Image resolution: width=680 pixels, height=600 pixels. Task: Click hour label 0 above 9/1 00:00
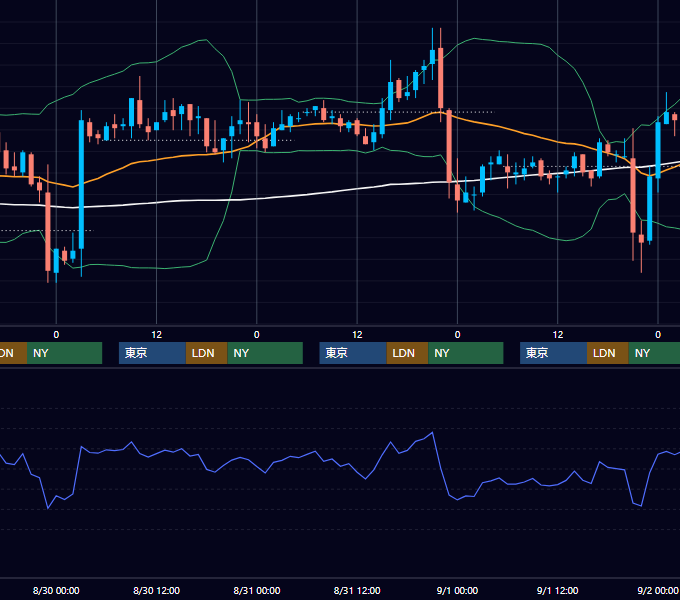(x=457, y=335)
